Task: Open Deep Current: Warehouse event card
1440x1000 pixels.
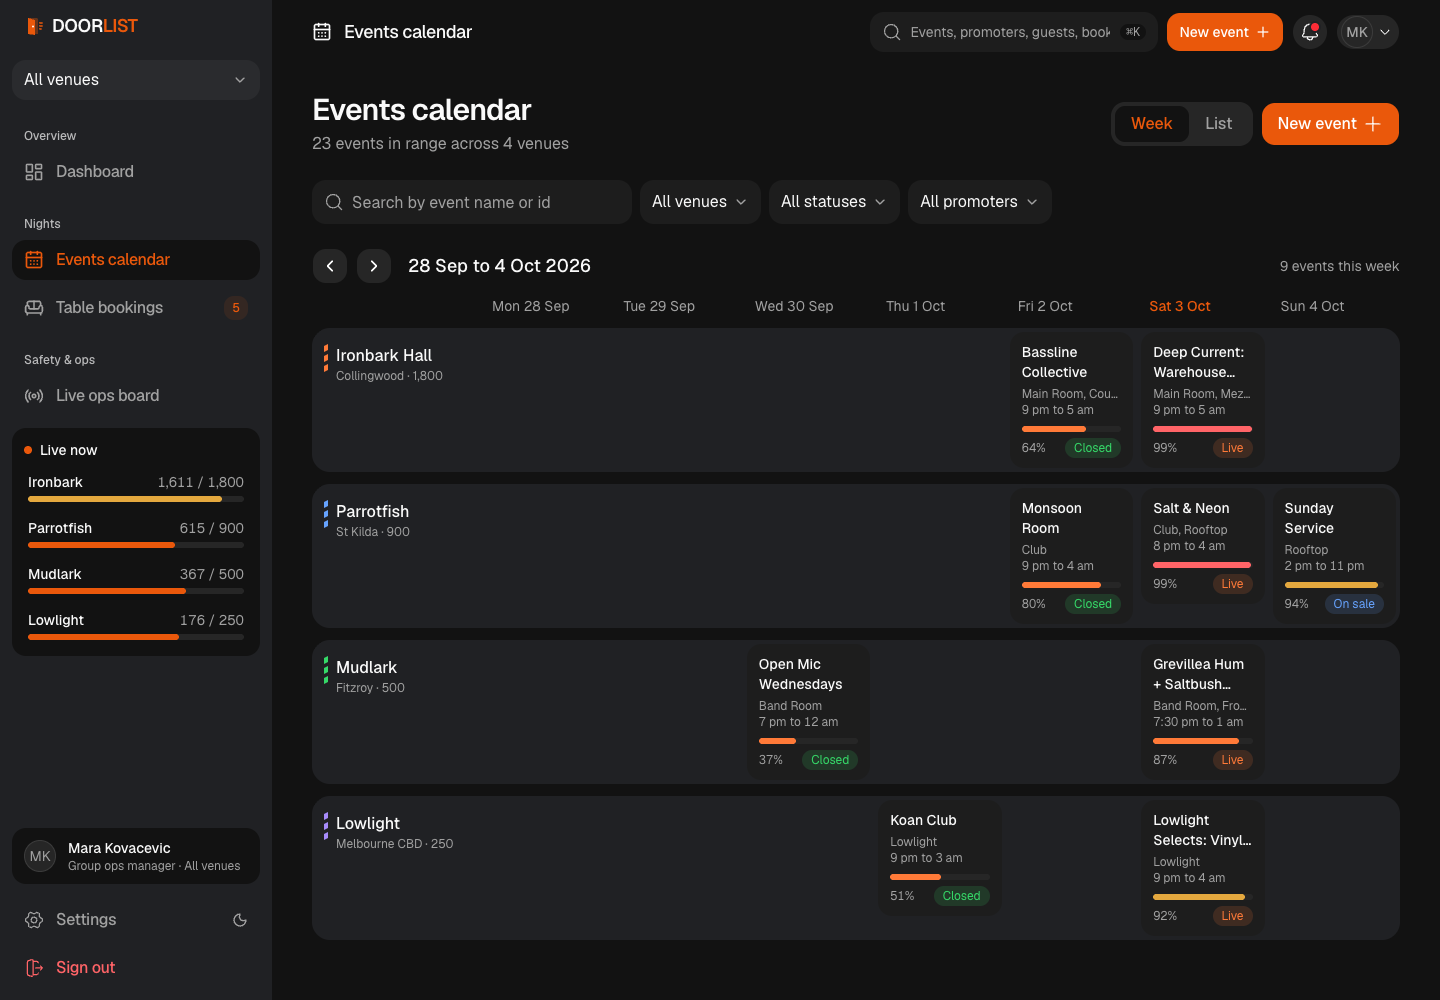Action: pyautogui.click(x=1202, y=400)
